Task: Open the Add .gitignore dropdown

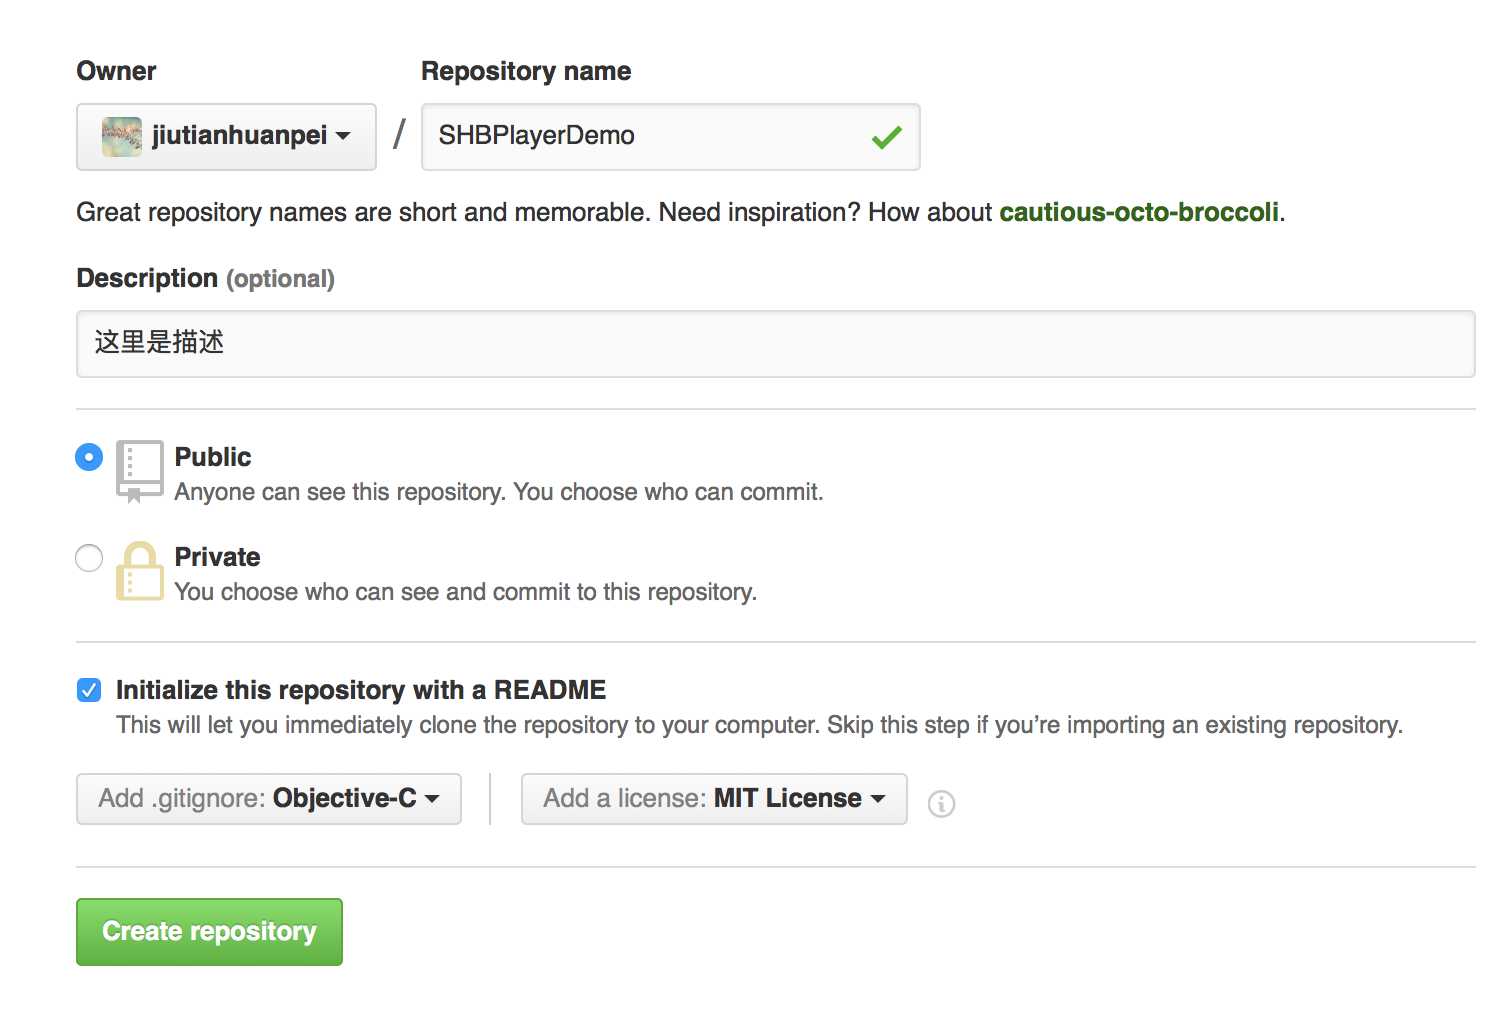Action: (269, 799)
